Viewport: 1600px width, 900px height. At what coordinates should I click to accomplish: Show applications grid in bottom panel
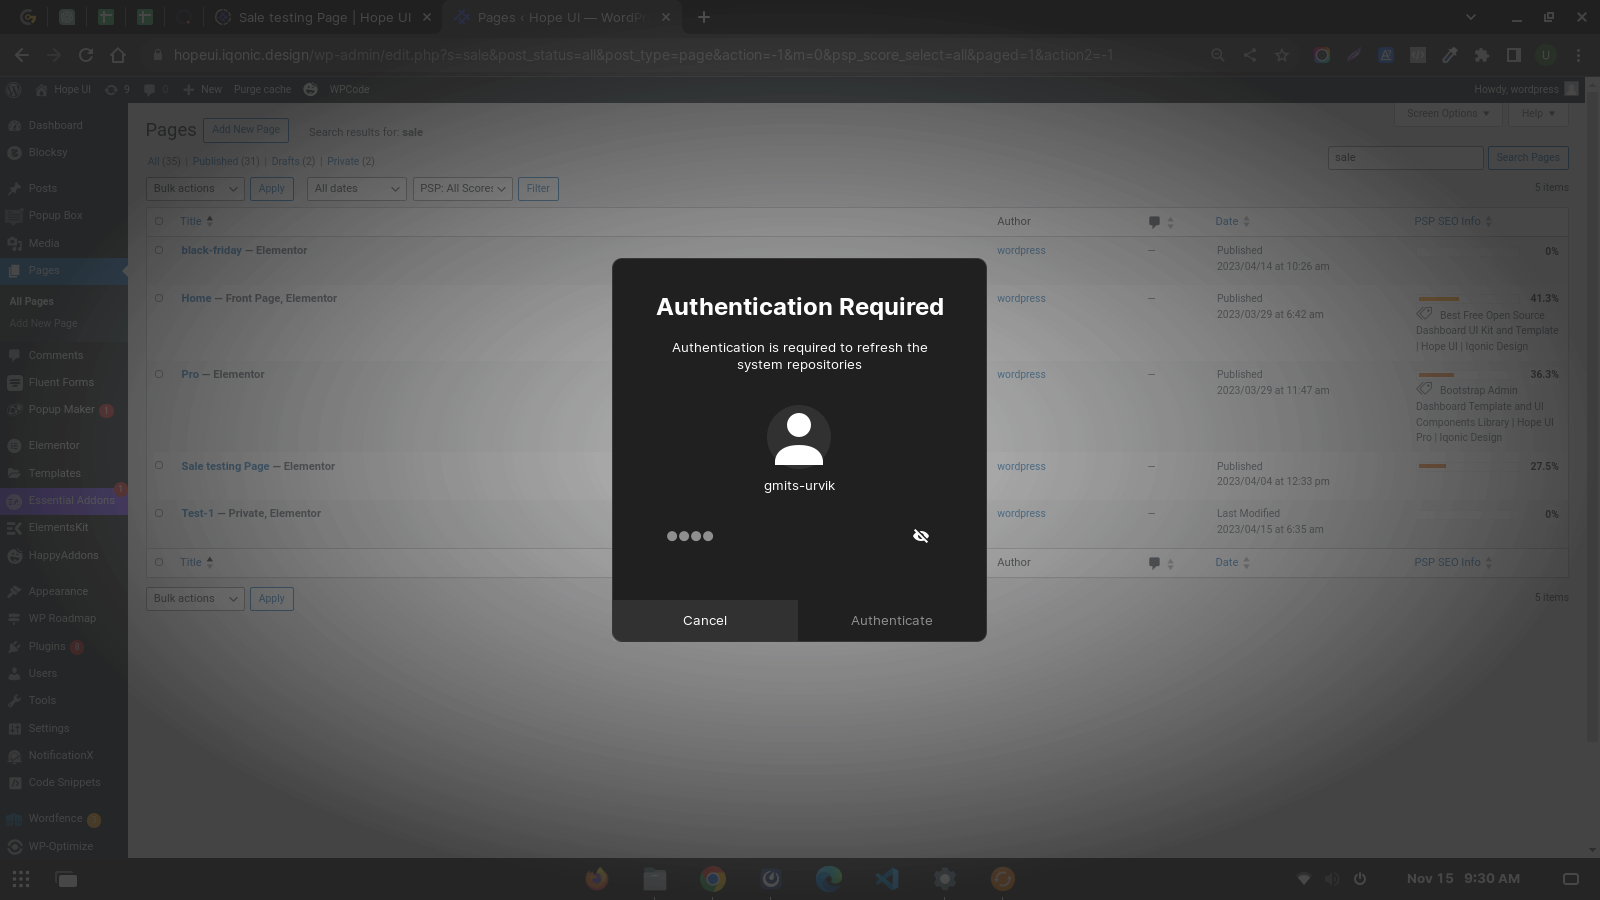21,879
